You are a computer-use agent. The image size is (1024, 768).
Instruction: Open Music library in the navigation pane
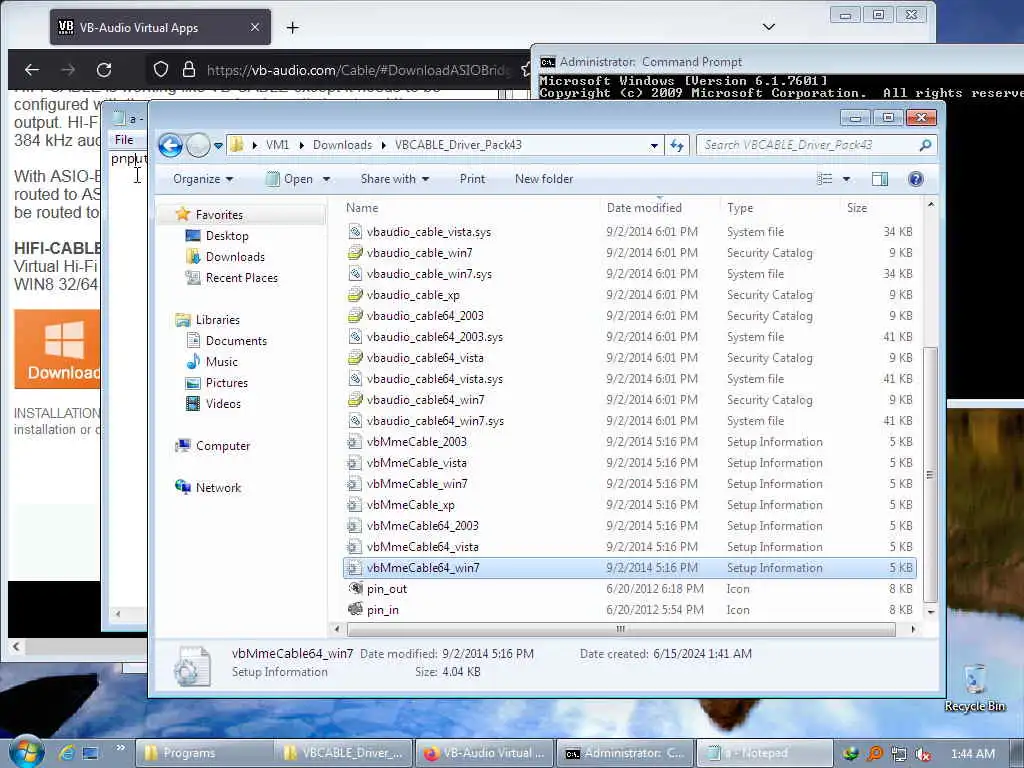tap(221, 362)
